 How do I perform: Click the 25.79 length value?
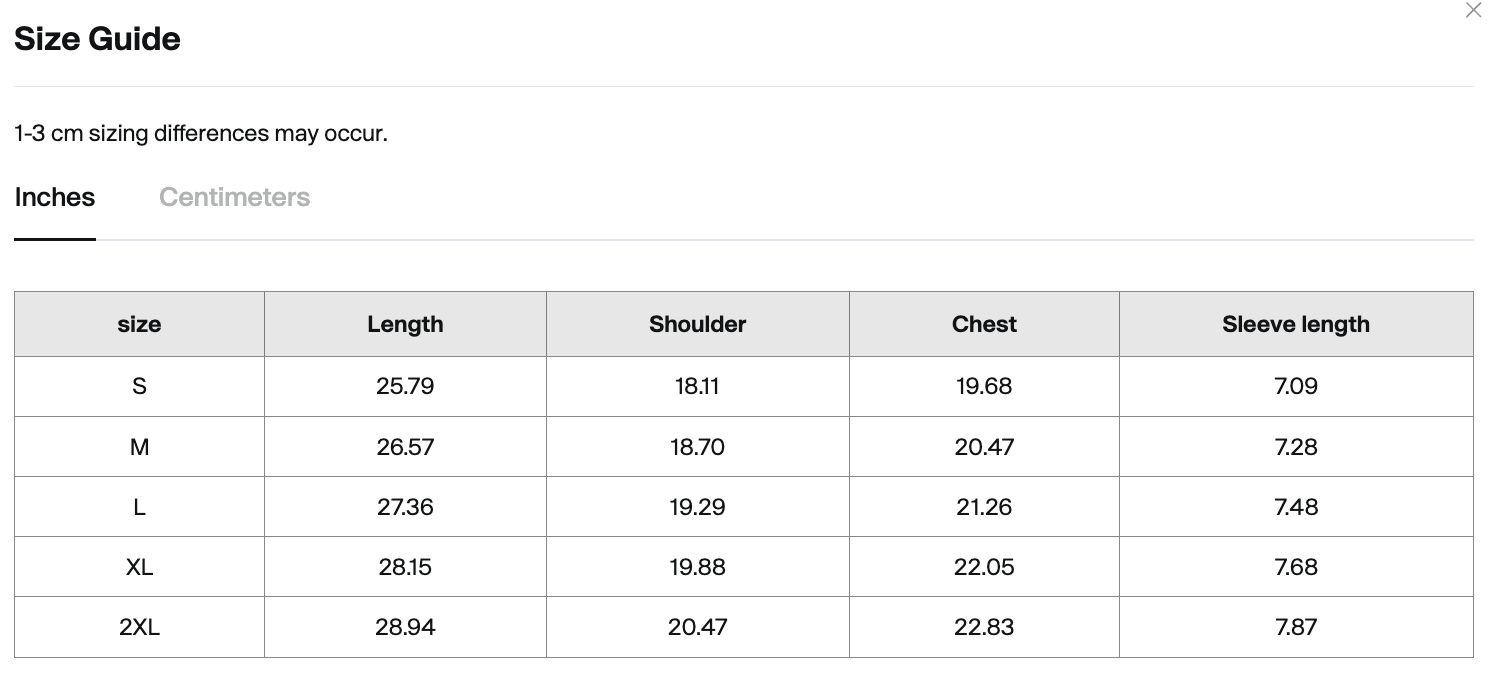(405, 386)
